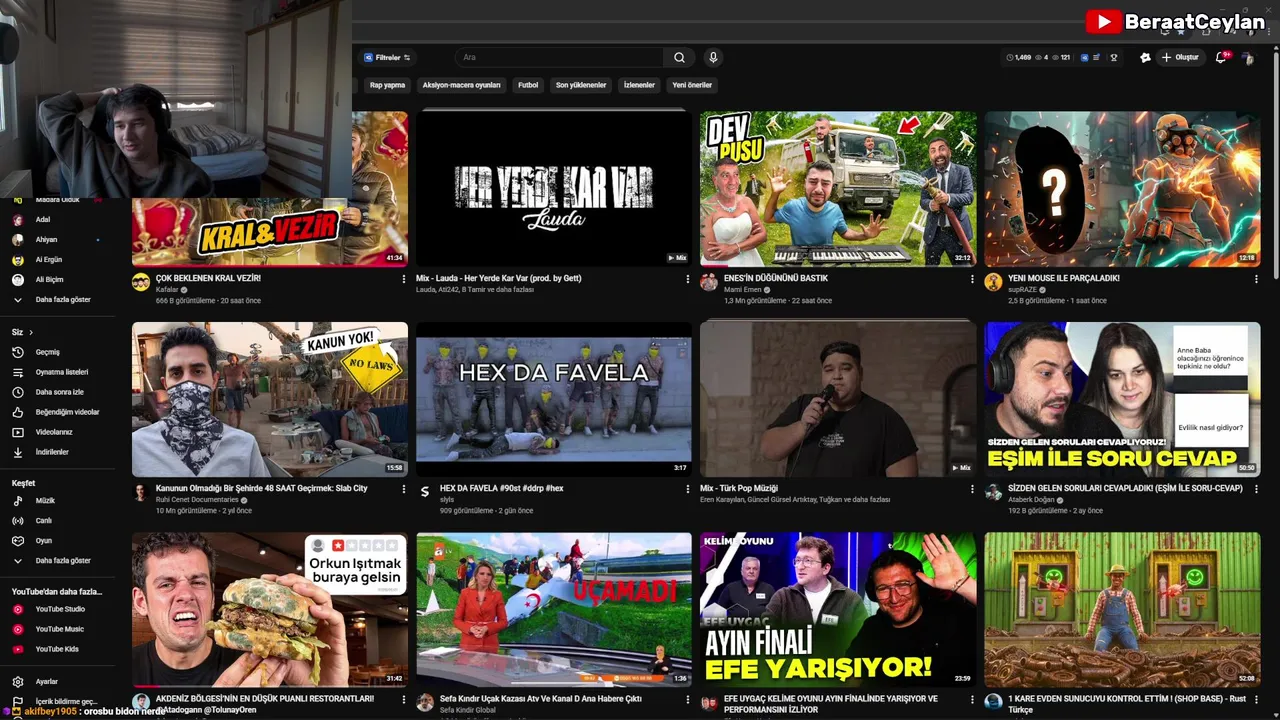Image resolution: width=1280 pixels, height=720 pixels.
Task: Select İzlenenler chip
Action: (639, 85)
